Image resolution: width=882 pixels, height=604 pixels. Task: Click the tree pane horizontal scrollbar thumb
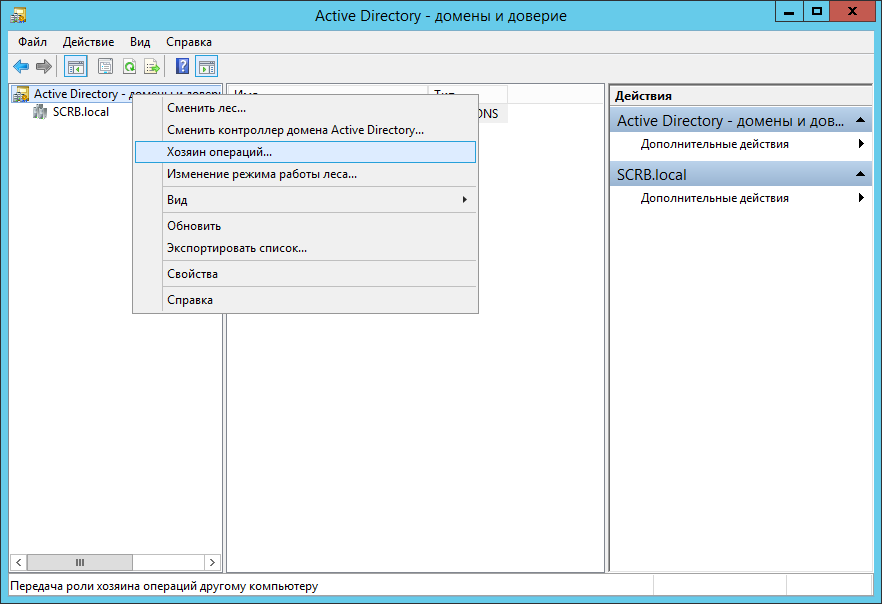(80, 563)
